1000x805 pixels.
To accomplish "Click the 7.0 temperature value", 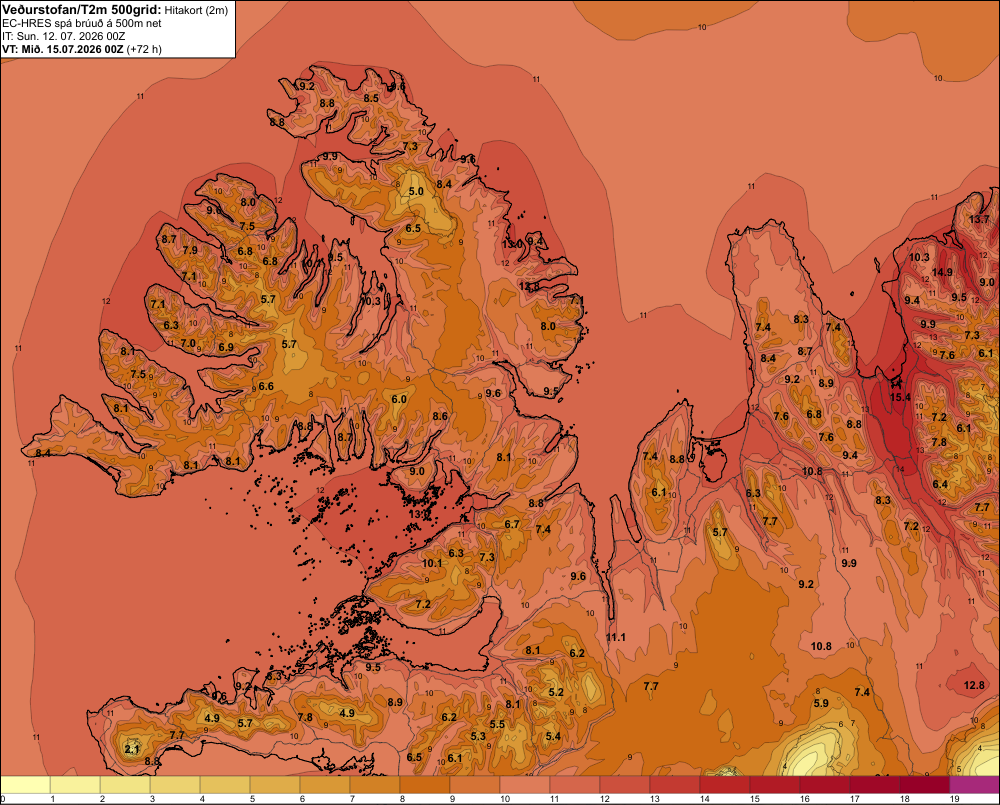I will (188, 343).
